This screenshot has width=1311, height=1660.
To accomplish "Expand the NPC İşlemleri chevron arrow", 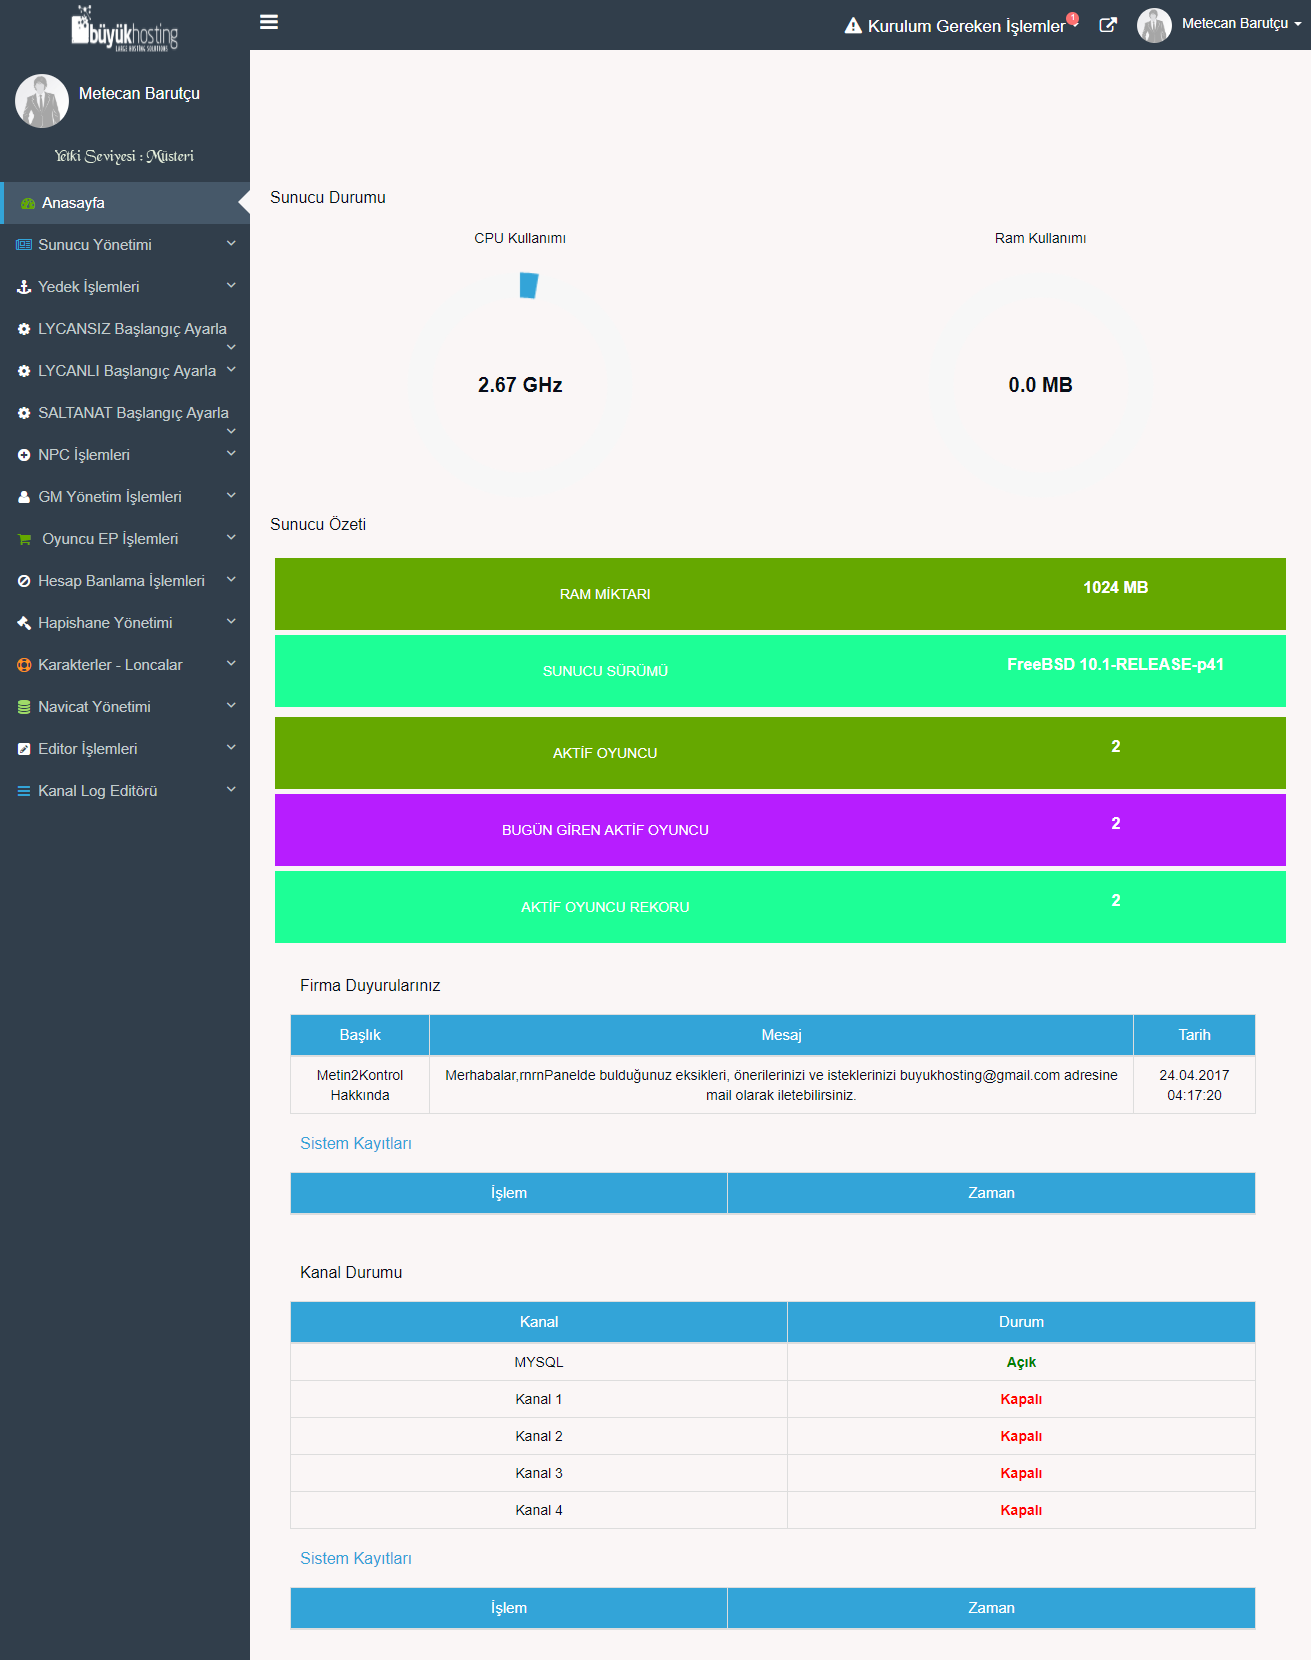I will [x=231, y=454].
